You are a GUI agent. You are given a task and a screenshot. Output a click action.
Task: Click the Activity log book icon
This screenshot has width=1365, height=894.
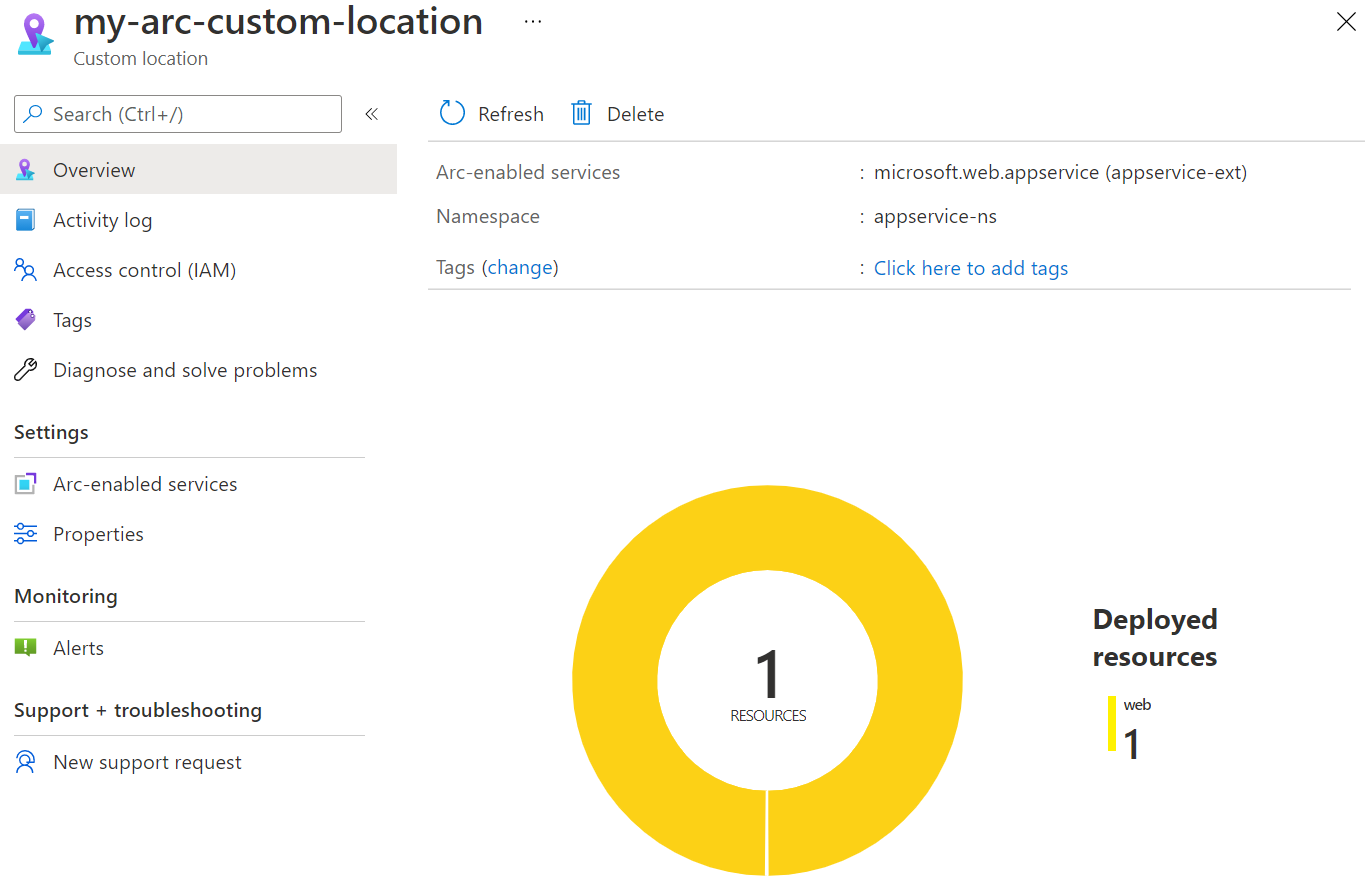coord(26,220)
